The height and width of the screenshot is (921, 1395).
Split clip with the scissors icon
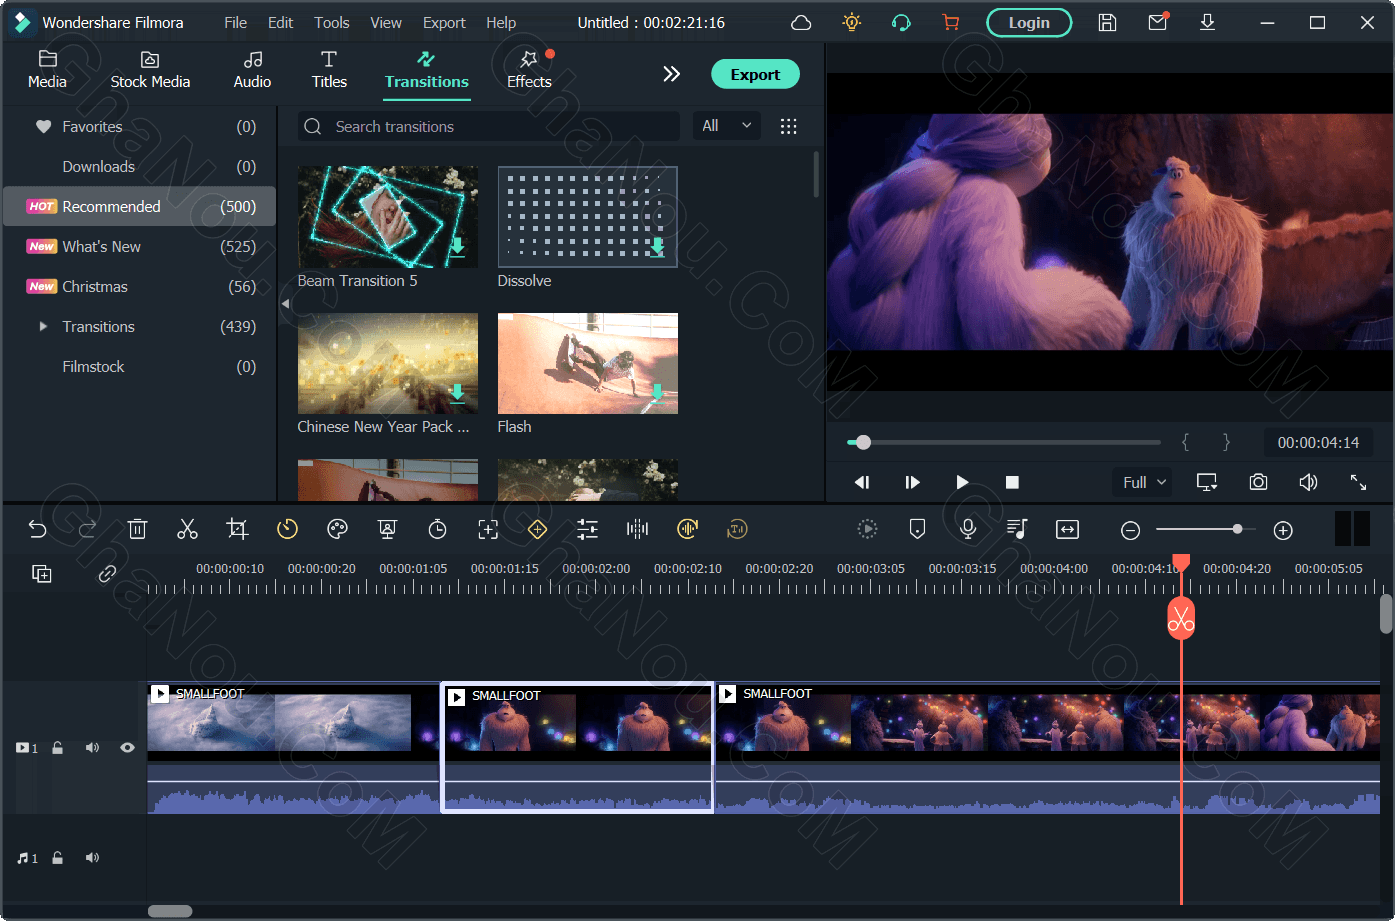tap(187, 530)
